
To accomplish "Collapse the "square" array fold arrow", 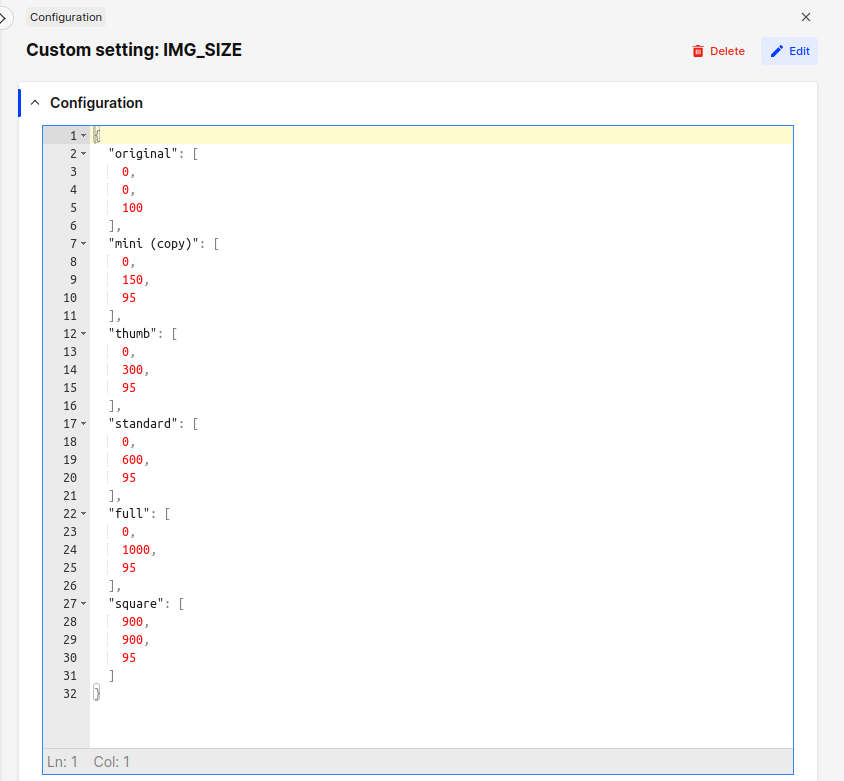I will coord(83,604).
